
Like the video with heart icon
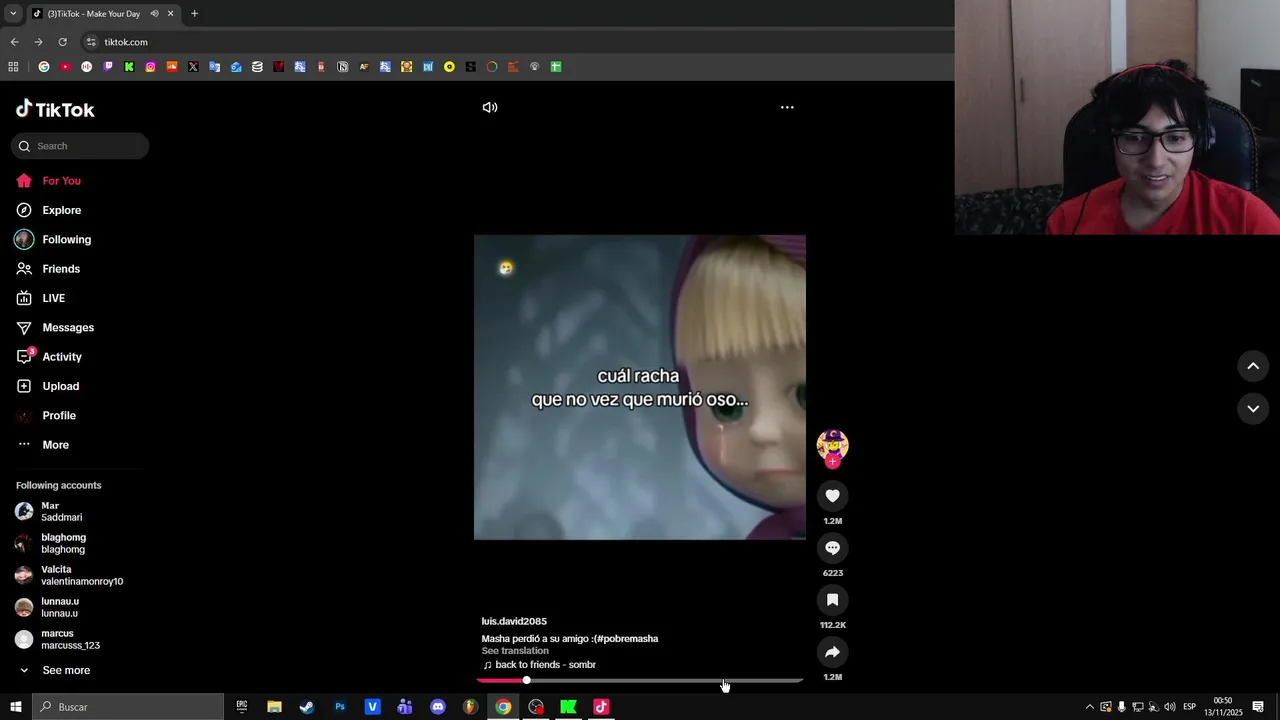click(x=832, y=496)
